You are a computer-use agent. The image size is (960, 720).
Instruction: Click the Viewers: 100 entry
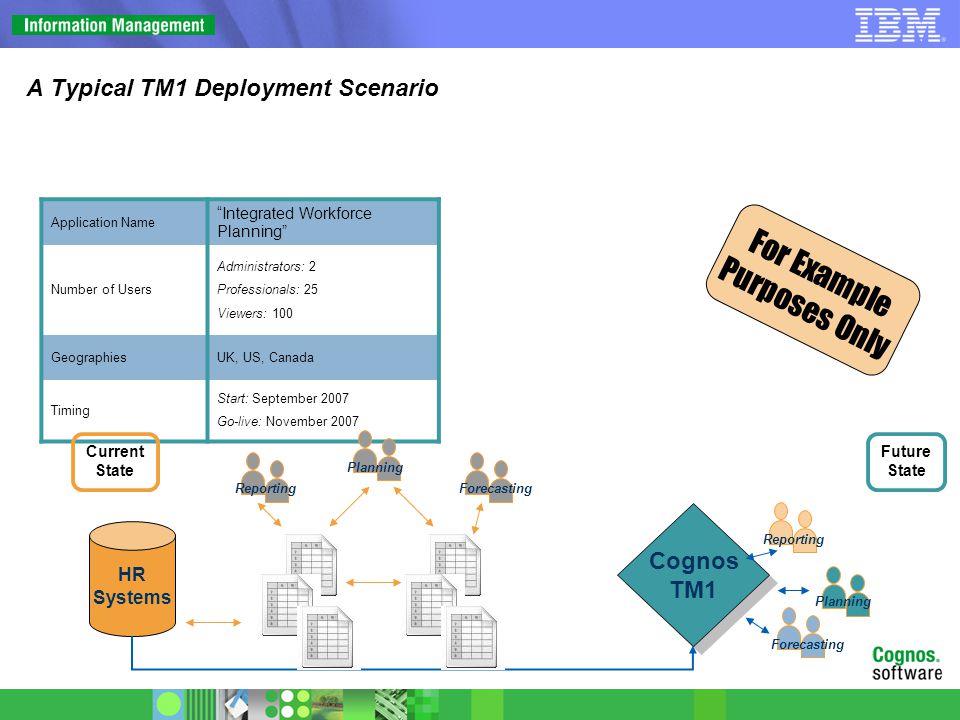click(255, 313)
